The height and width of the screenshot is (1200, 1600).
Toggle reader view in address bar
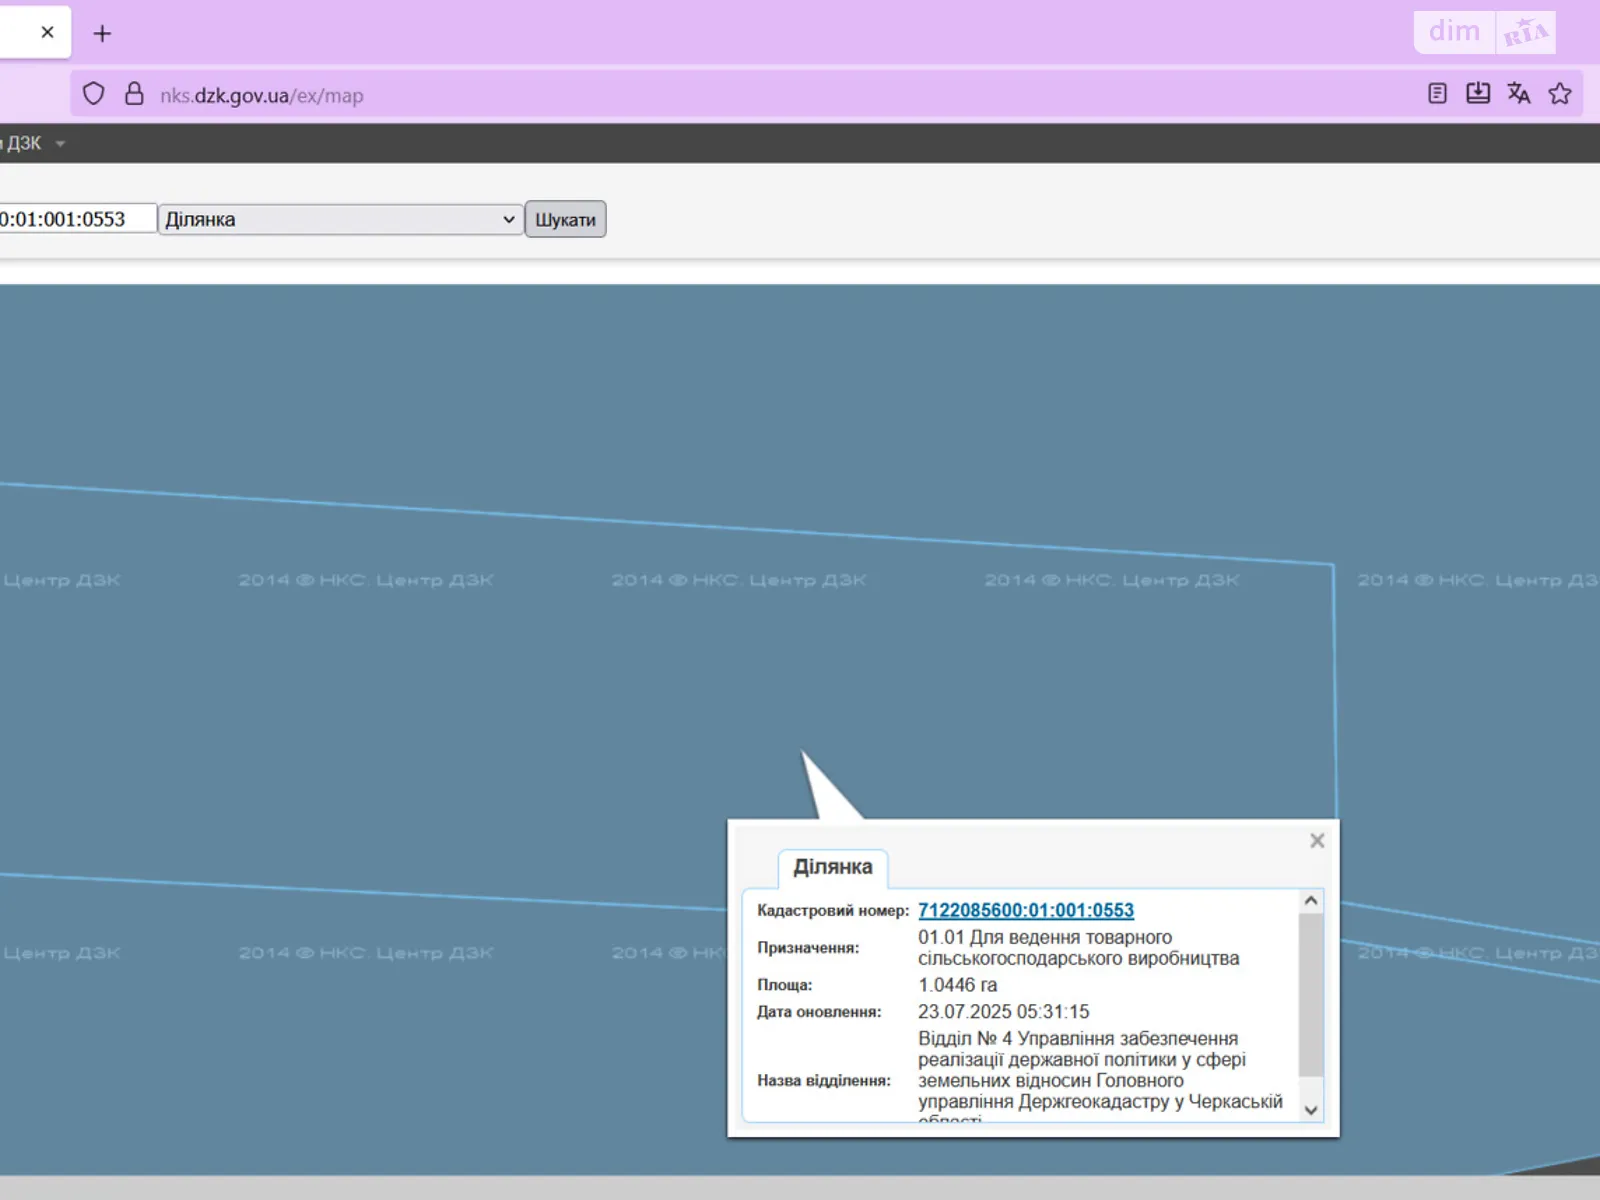click(1437, 94)
